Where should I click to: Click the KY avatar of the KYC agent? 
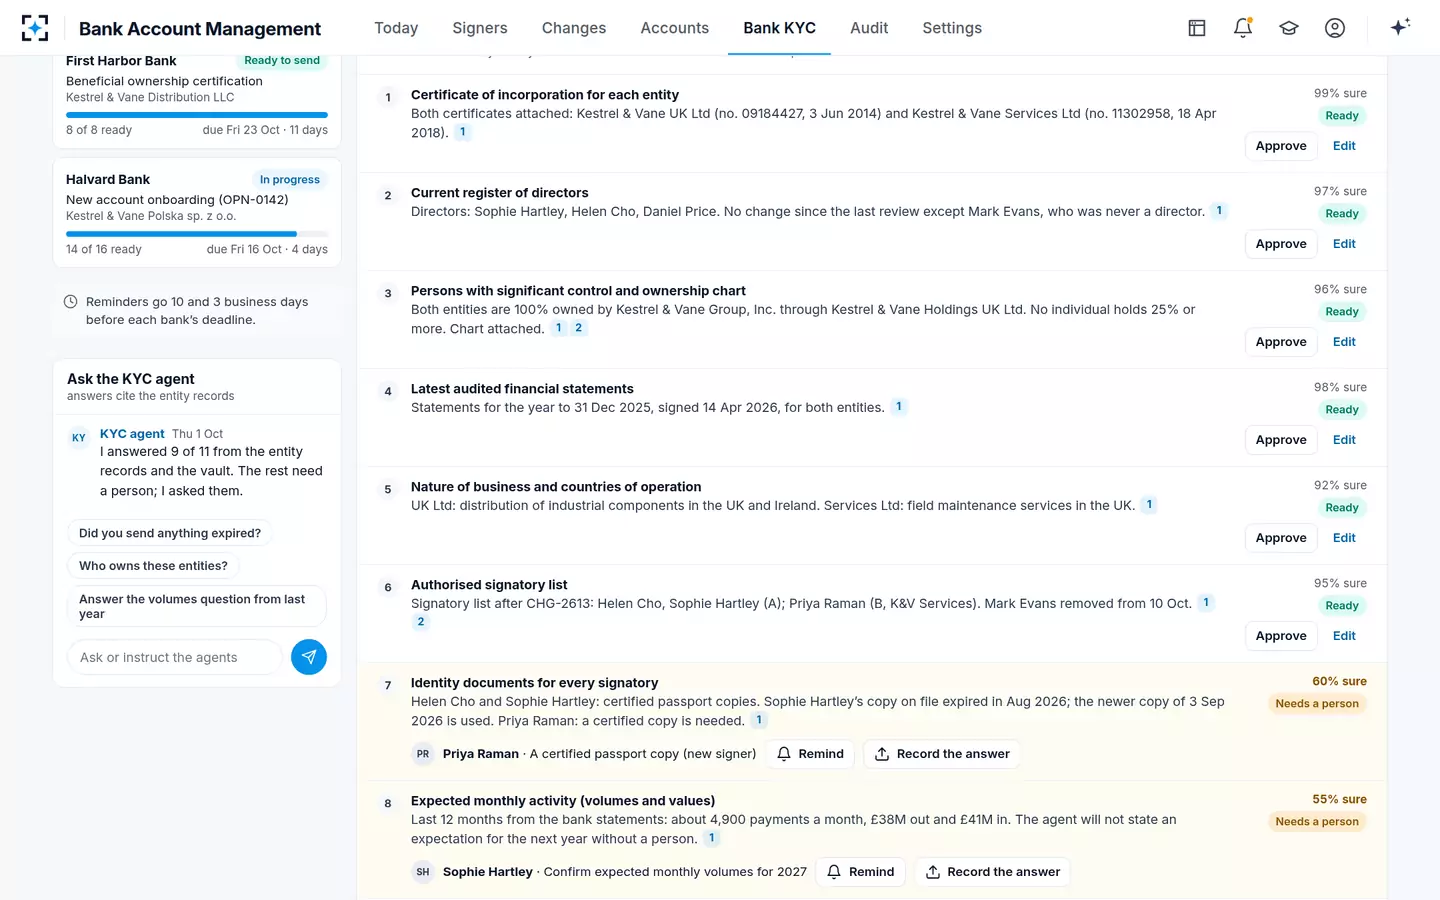(x=79, y=437)
